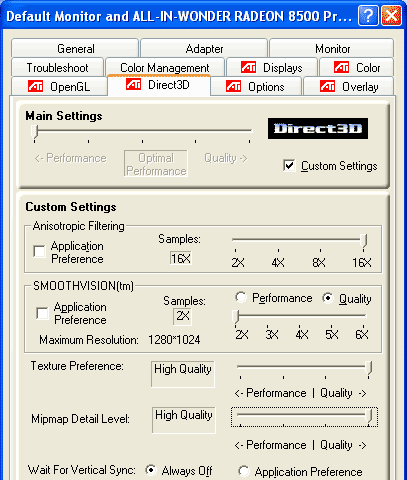Click the 6X label on SMOOTHVISION slider
Image resolution: width=407 pixels, height=480 pixels.
(x=362, y=334)
